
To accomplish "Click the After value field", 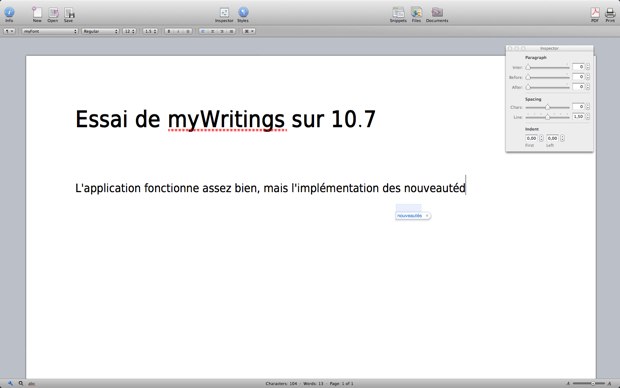I will coord(578,87).
